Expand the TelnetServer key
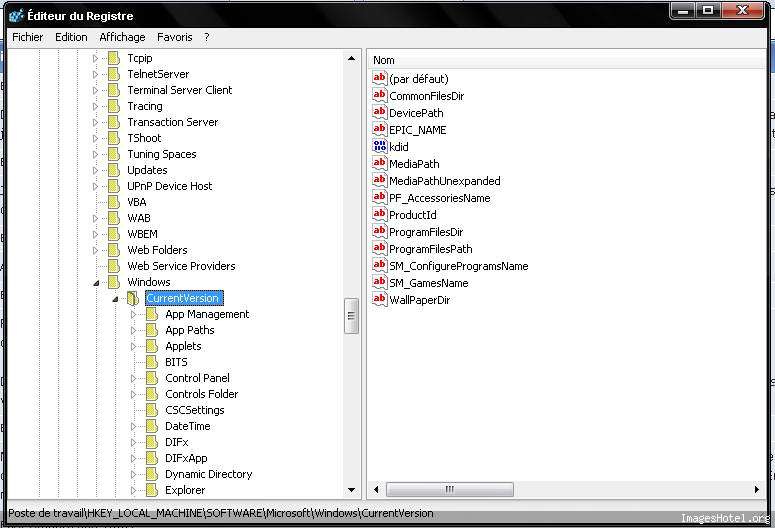775x528 pixels. click(x=95, y=74)
